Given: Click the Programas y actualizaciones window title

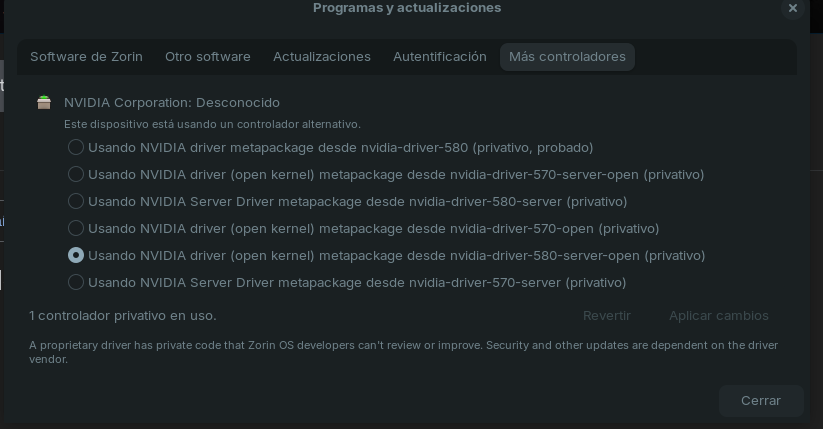Looking at the screenshot, I should click(x=407, y=8).
